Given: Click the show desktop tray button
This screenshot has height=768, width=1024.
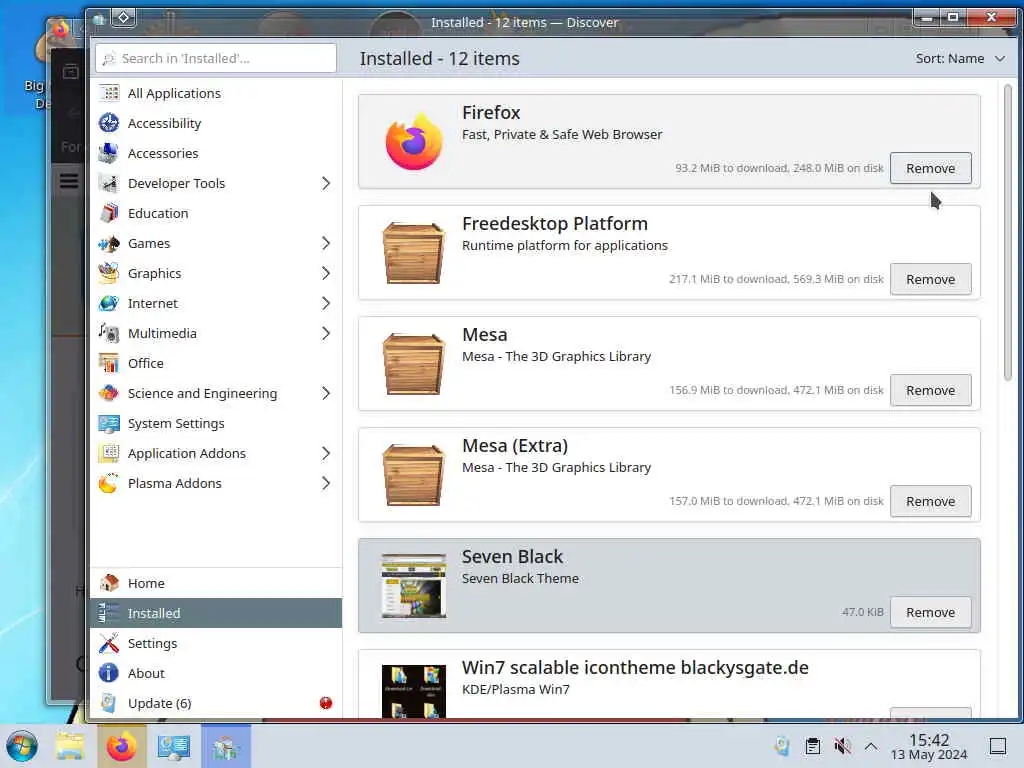Looking at the screenshot, I should 999,746.
